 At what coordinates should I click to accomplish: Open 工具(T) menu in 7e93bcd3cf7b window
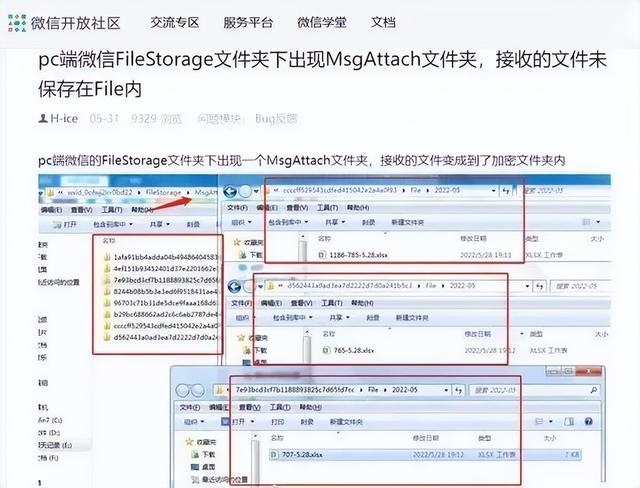(x=280, y=407)
